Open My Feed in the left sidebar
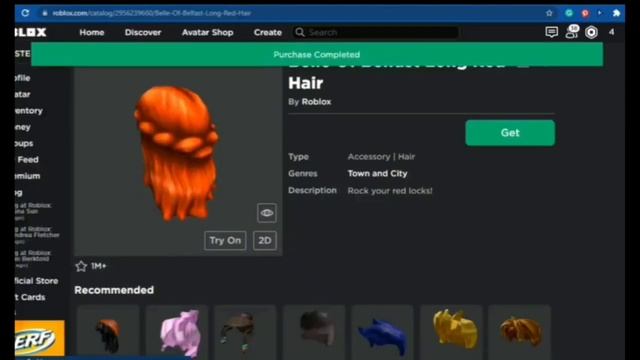The height and width of the screenshot is (360, 640). [27, 160]
